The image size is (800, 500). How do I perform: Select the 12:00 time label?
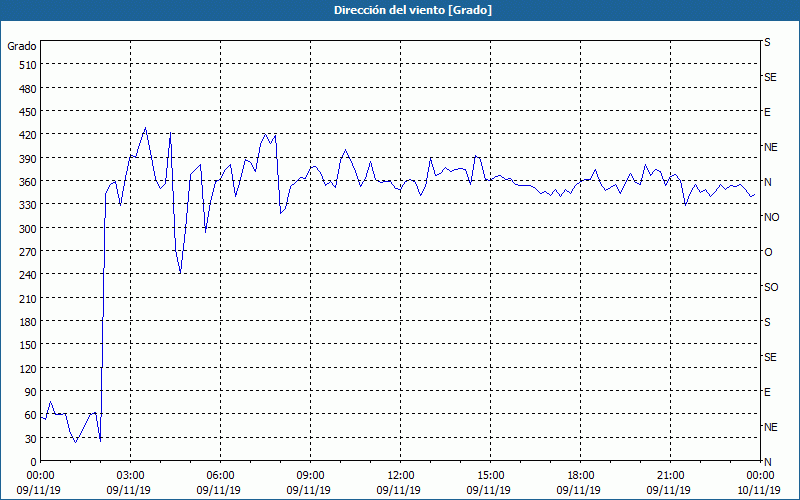400,476
